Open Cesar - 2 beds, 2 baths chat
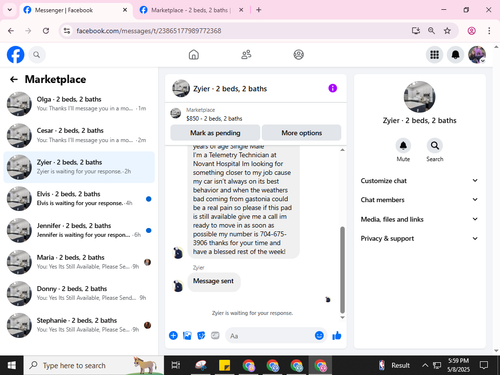 click(x=79, y=135)
